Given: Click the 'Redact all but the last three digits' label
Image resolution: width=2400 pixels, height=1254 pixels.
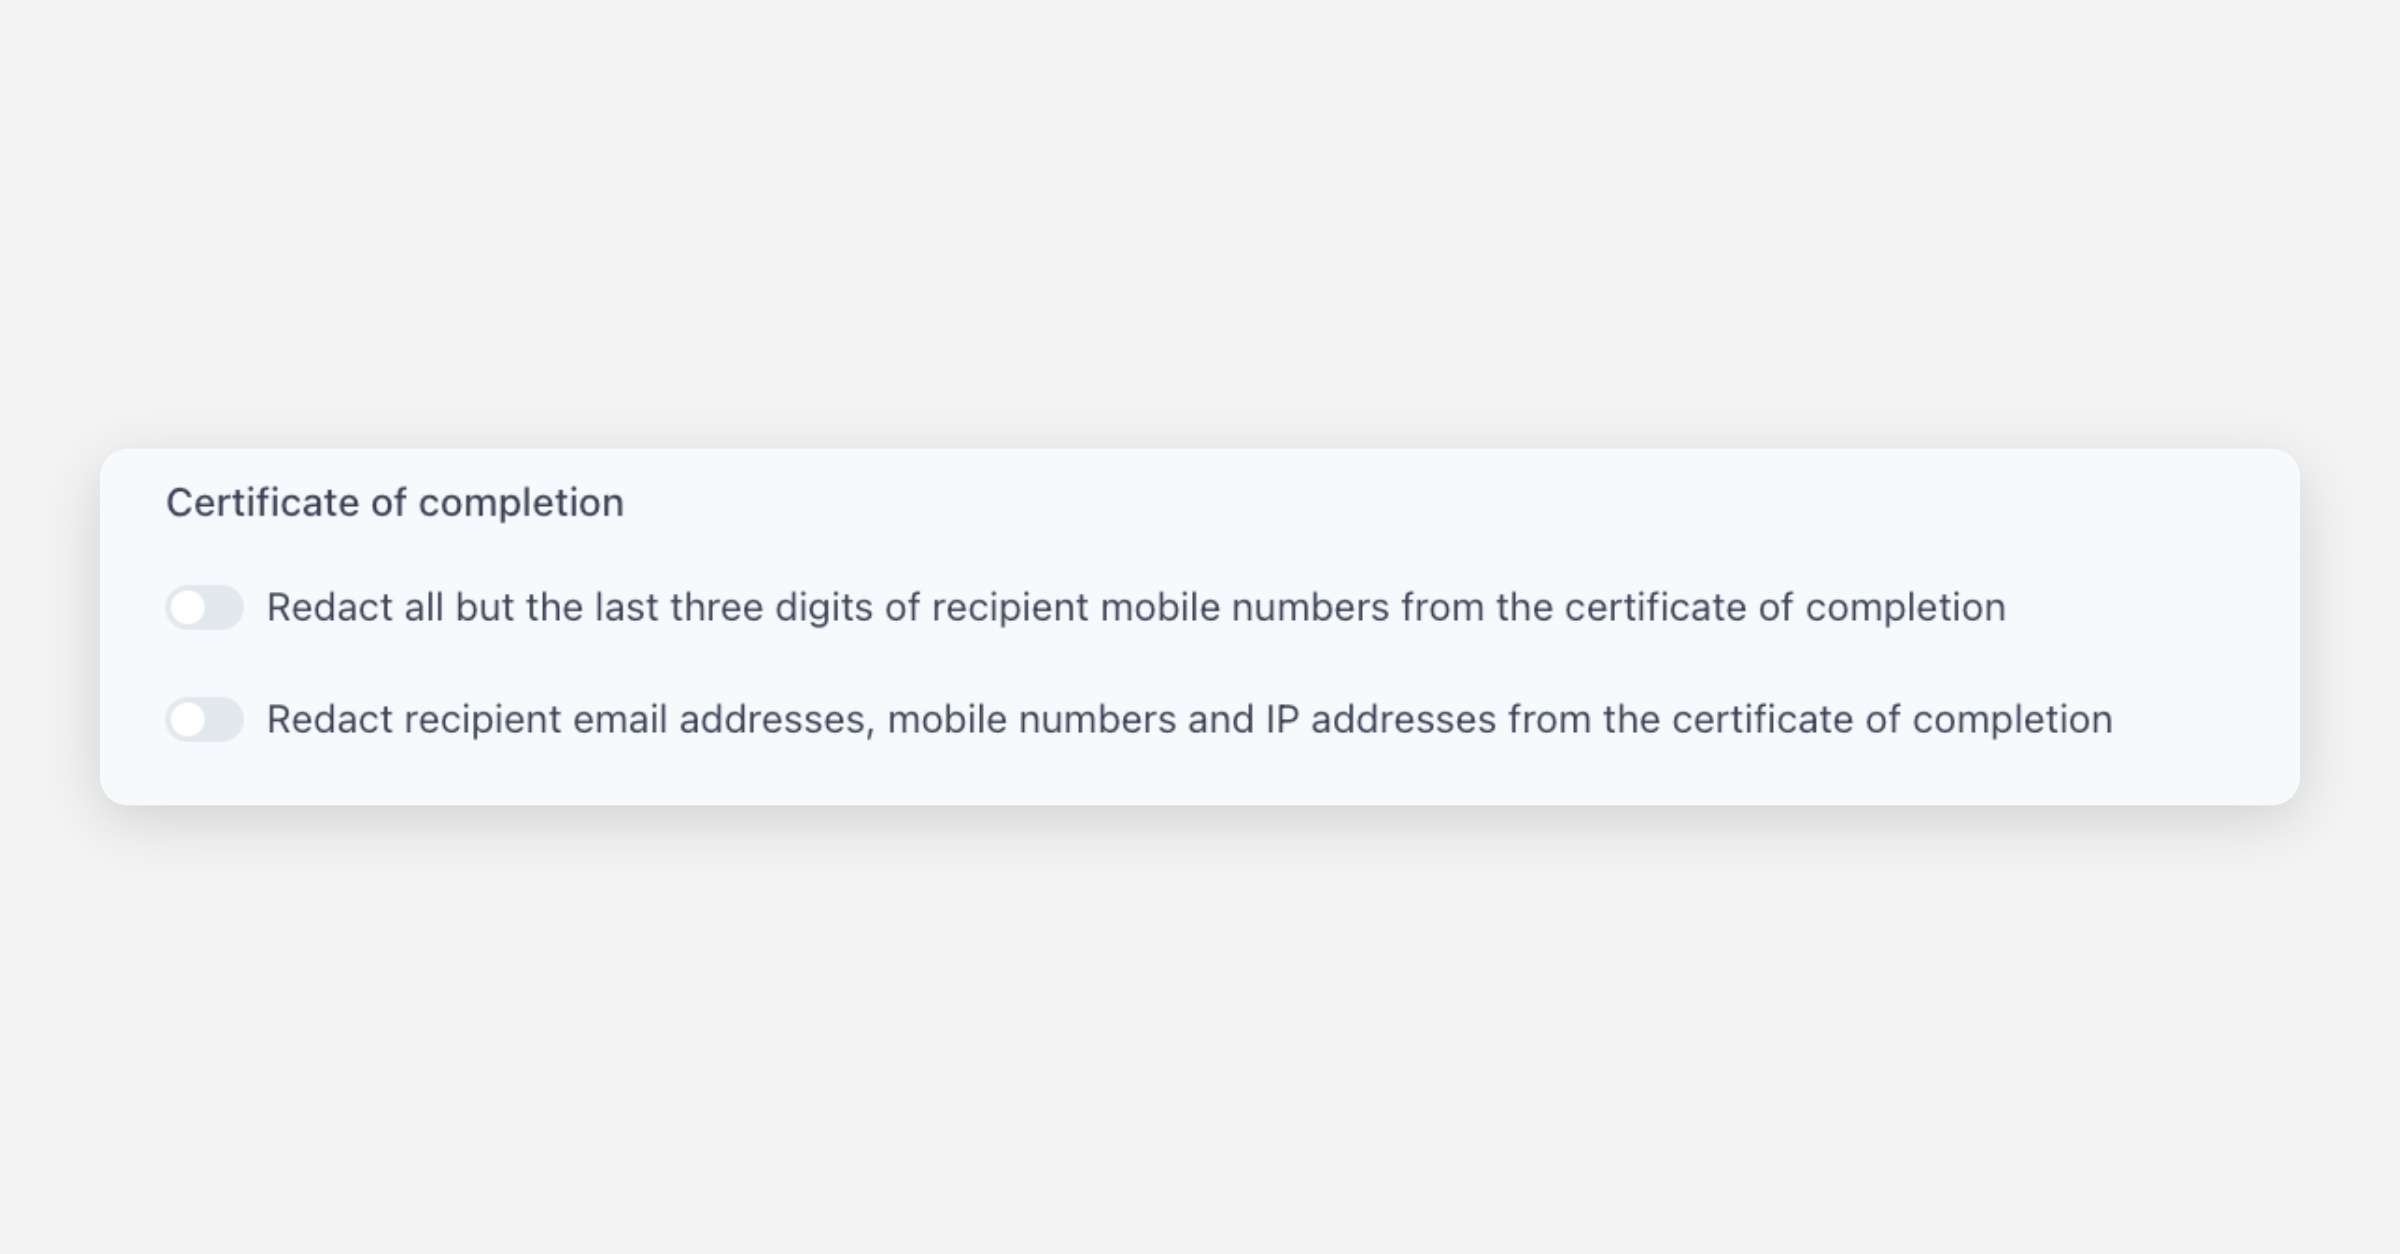Looking at the screenshot, I should (1135, 608).
